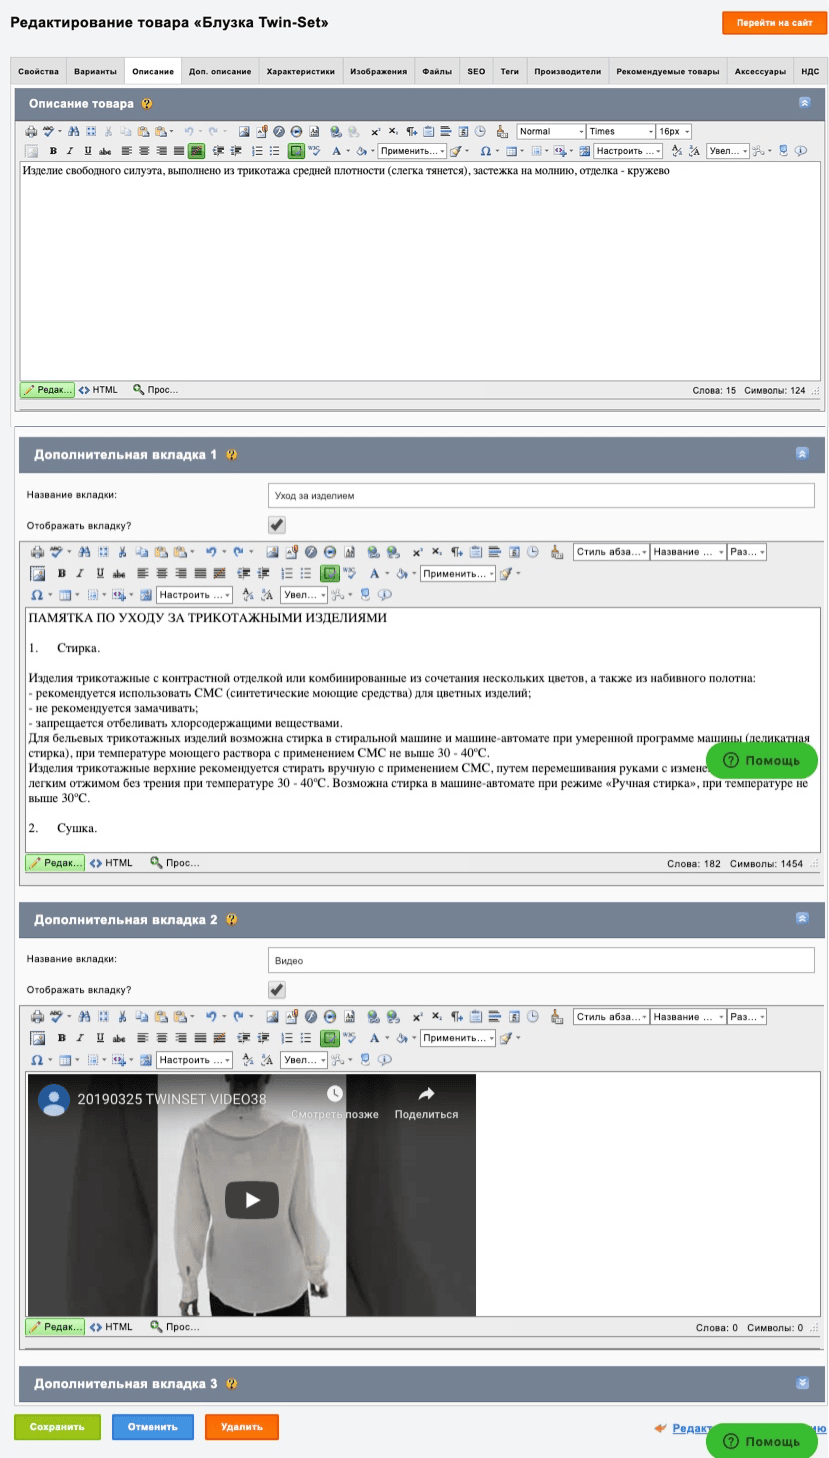Switch to the 'Характеристики' tab
The height and width of the screenshot is (1458, 829).
coord(301,72)
